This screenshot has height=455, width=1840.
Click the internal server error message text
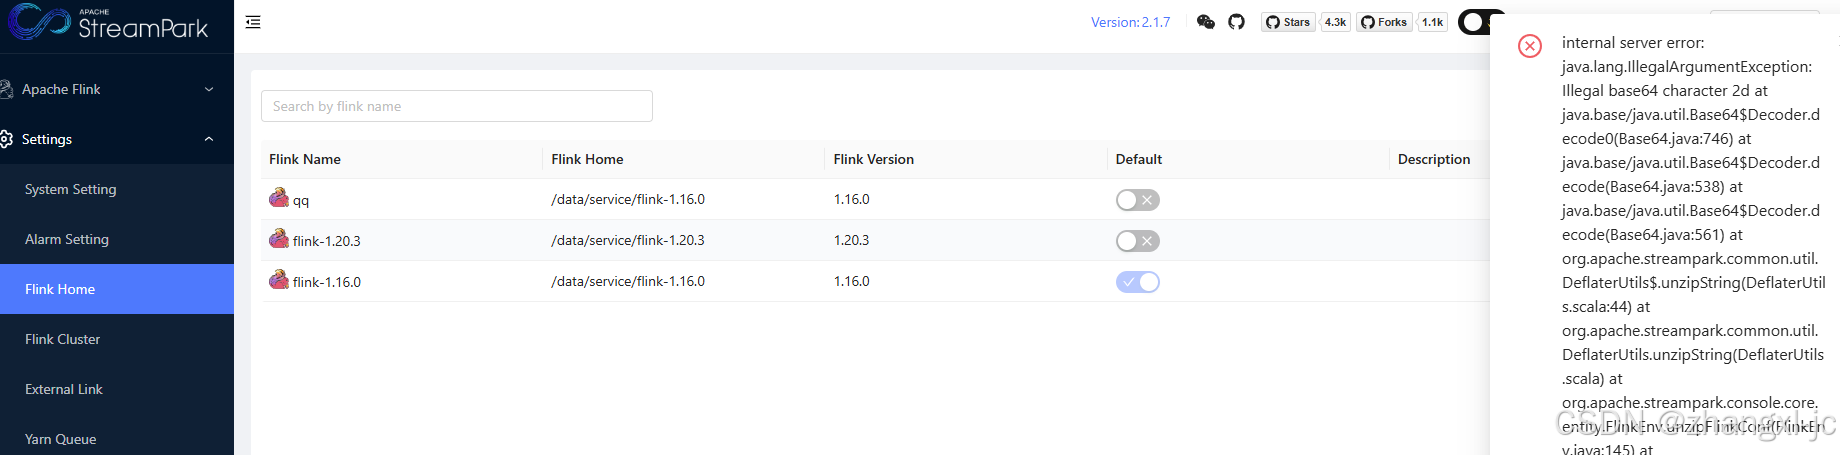1633,42
